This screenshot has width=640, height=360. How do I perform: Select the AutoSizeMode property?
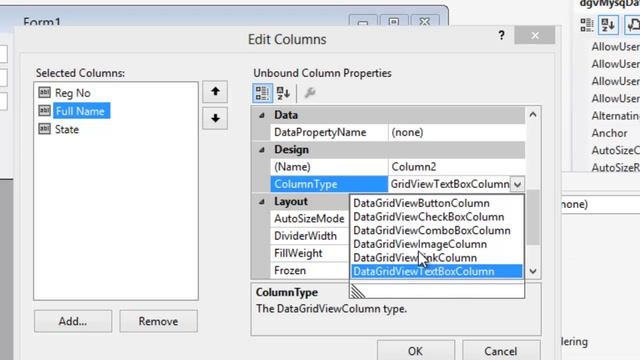click(309, 219)
